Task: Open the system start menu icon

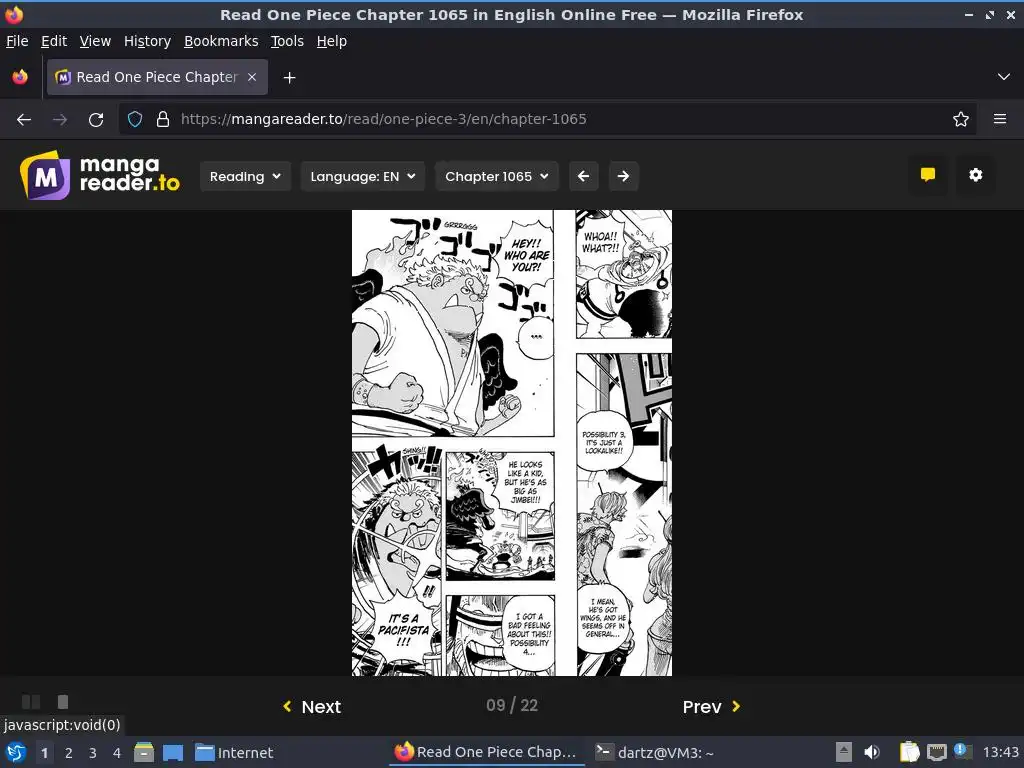Action: [16, 752]
